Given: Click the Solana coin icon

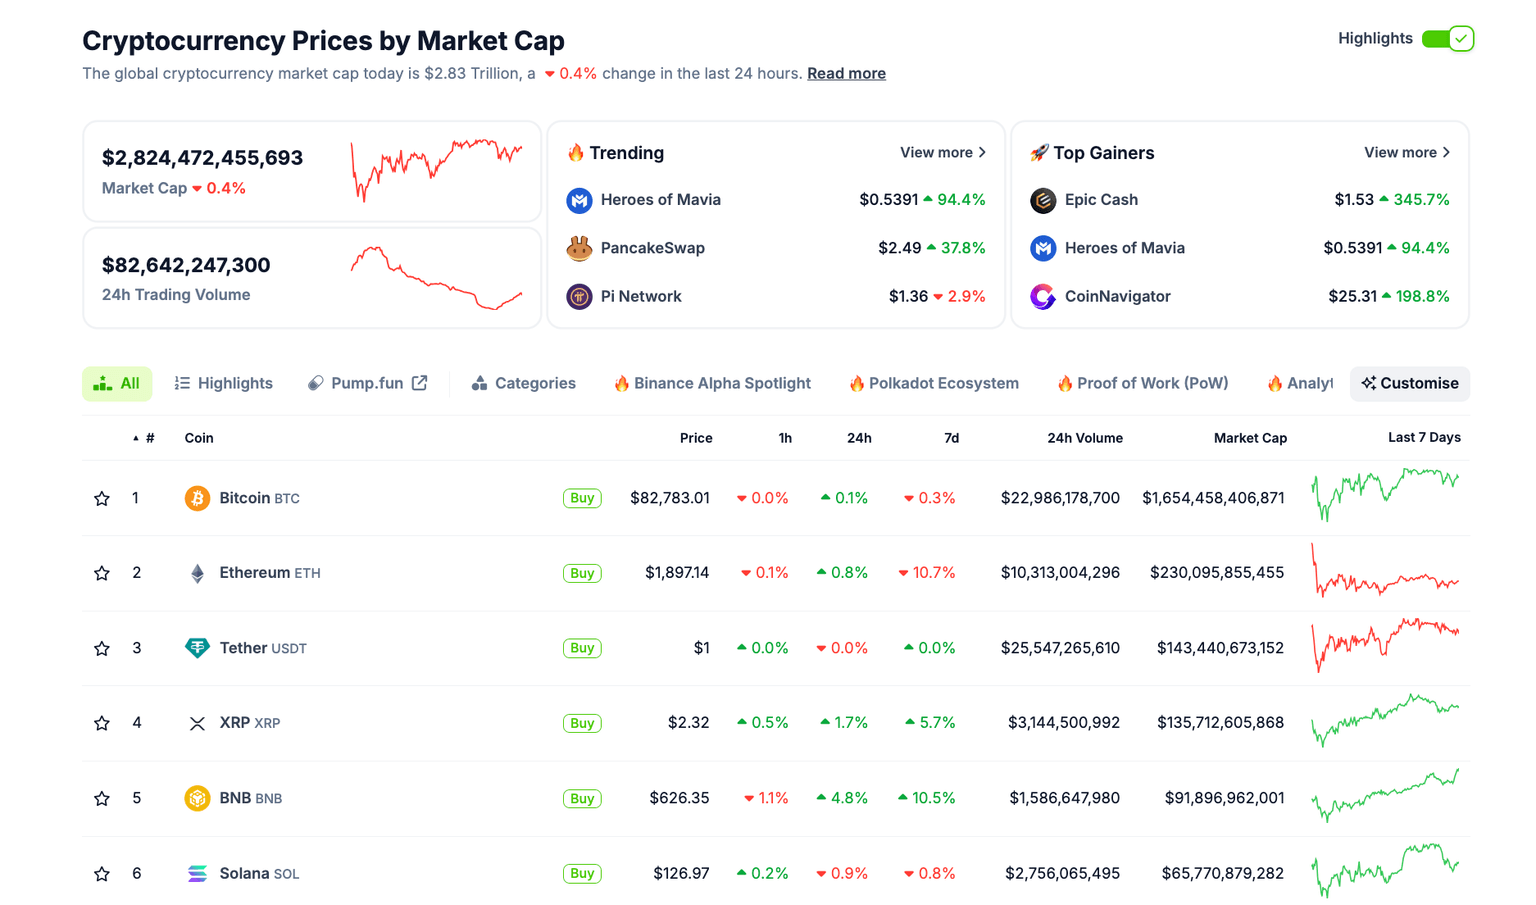Looking at the screenshot, I should 196,872.
